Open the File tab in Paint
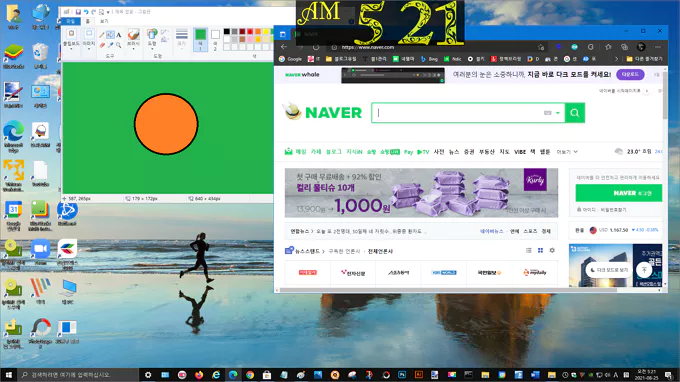 (x=71, y=21)
